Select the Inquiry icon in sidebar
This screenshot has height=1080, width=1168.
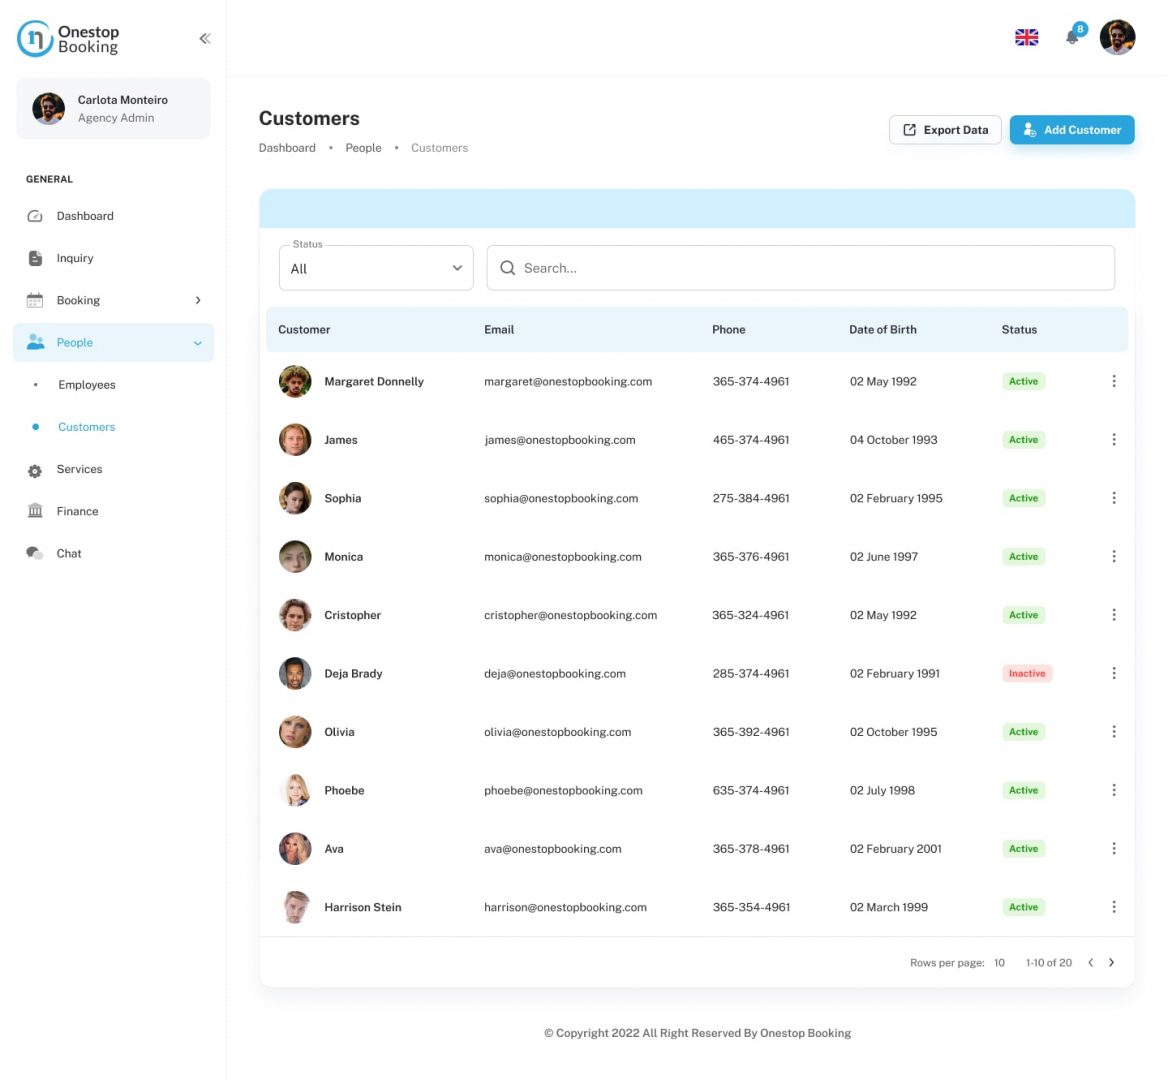point(36,258)
